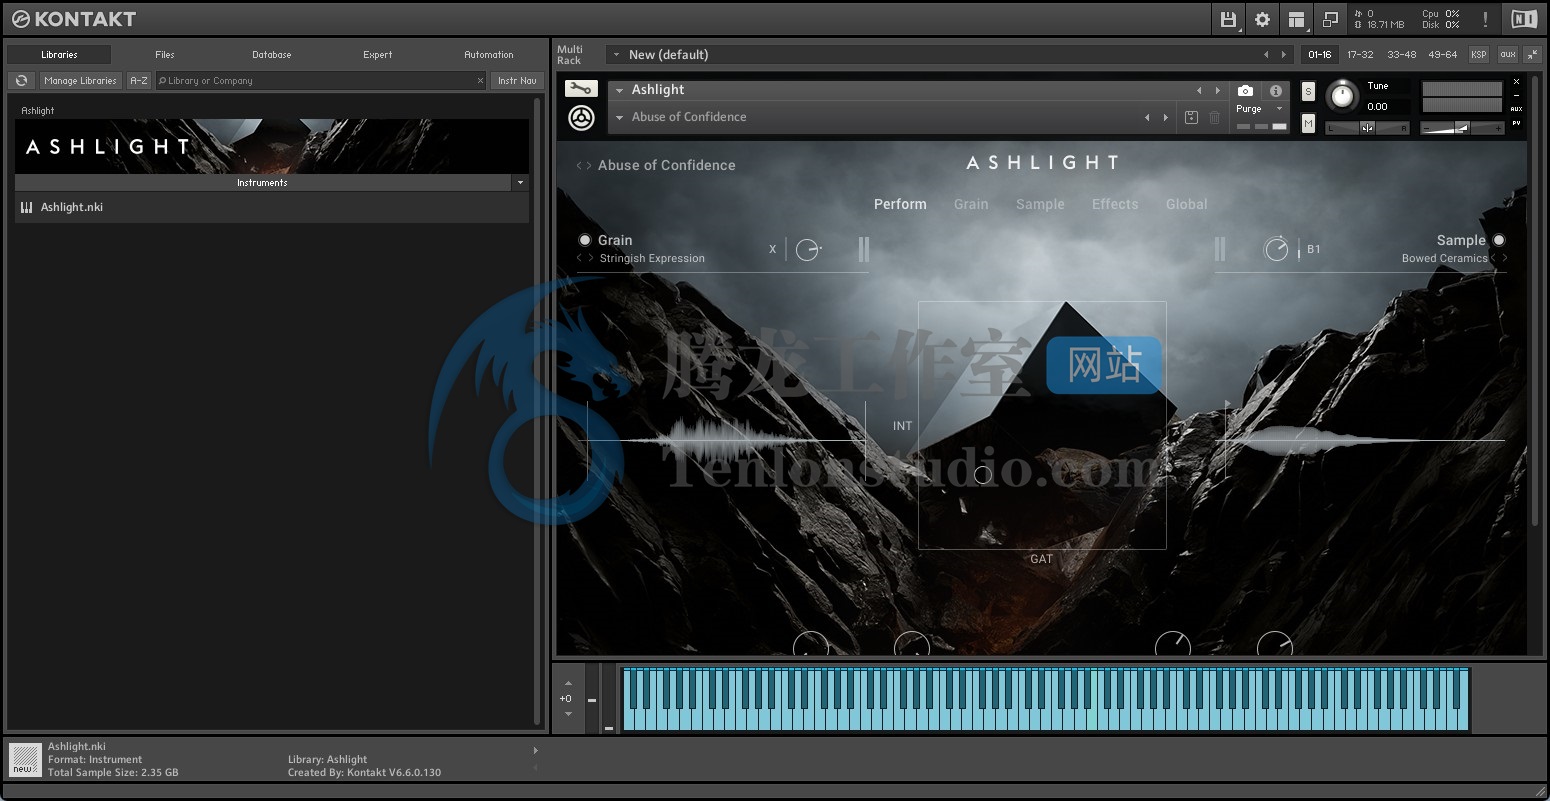Refresh libraries with circular arrows icon
The image size is (1550, 801).
click(x=21, y=80)
